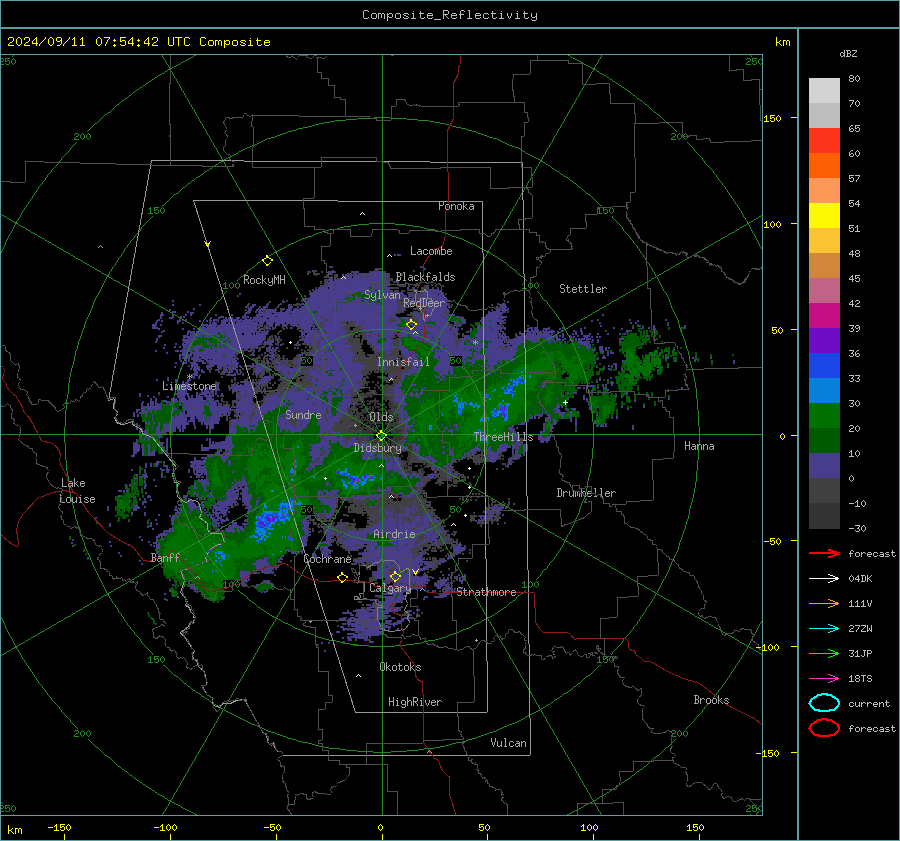Image resolution: width=900 pixels, height=841 pixels.
Task: Click the RockyMH label
Action: click(x=264, y=280)
